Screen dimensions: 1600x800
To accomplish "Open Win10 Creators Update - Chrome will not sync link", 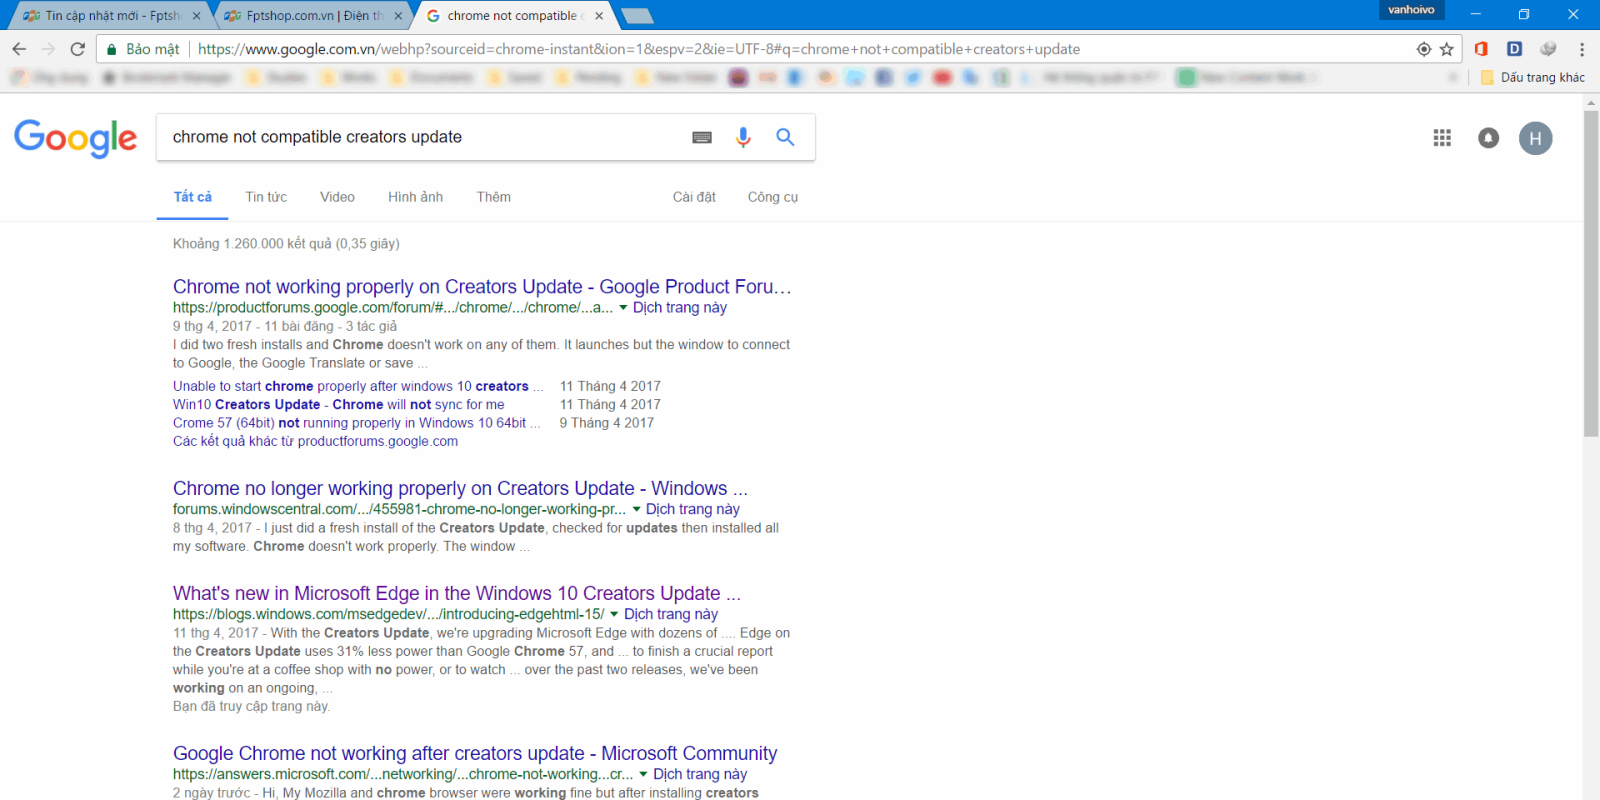I will (339, 404).
